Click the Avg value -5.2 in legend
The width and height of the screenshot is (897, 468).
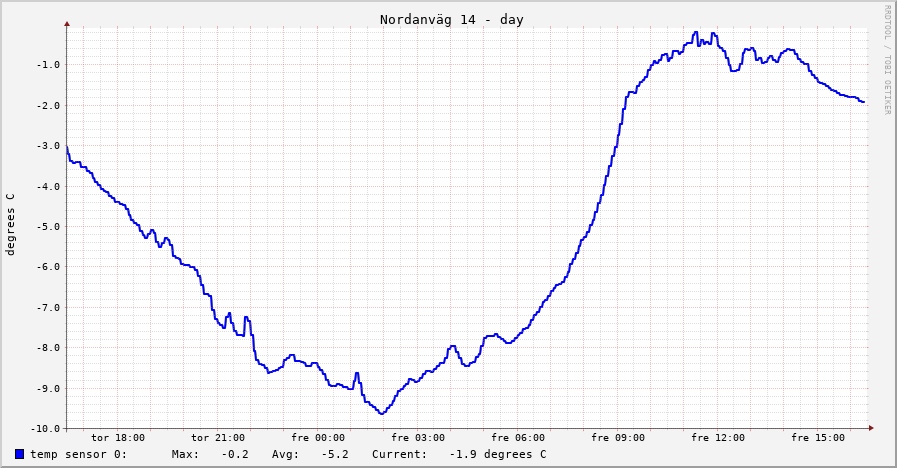(x=335, y=454)
